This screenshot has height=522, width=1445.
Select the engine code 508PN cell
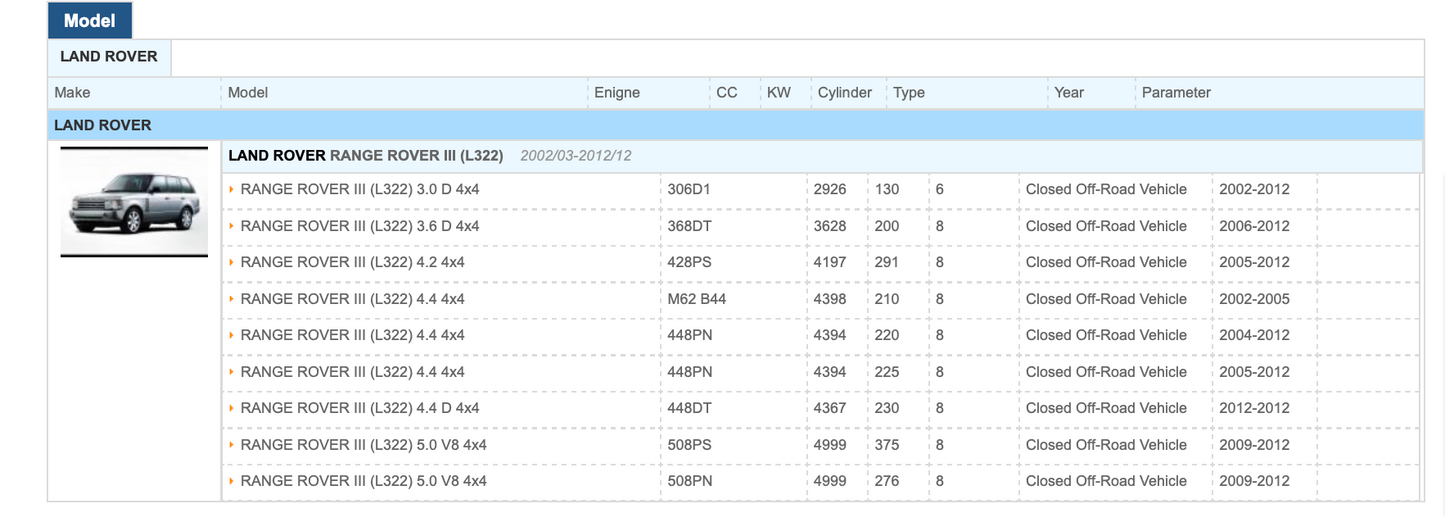point(690,481)
